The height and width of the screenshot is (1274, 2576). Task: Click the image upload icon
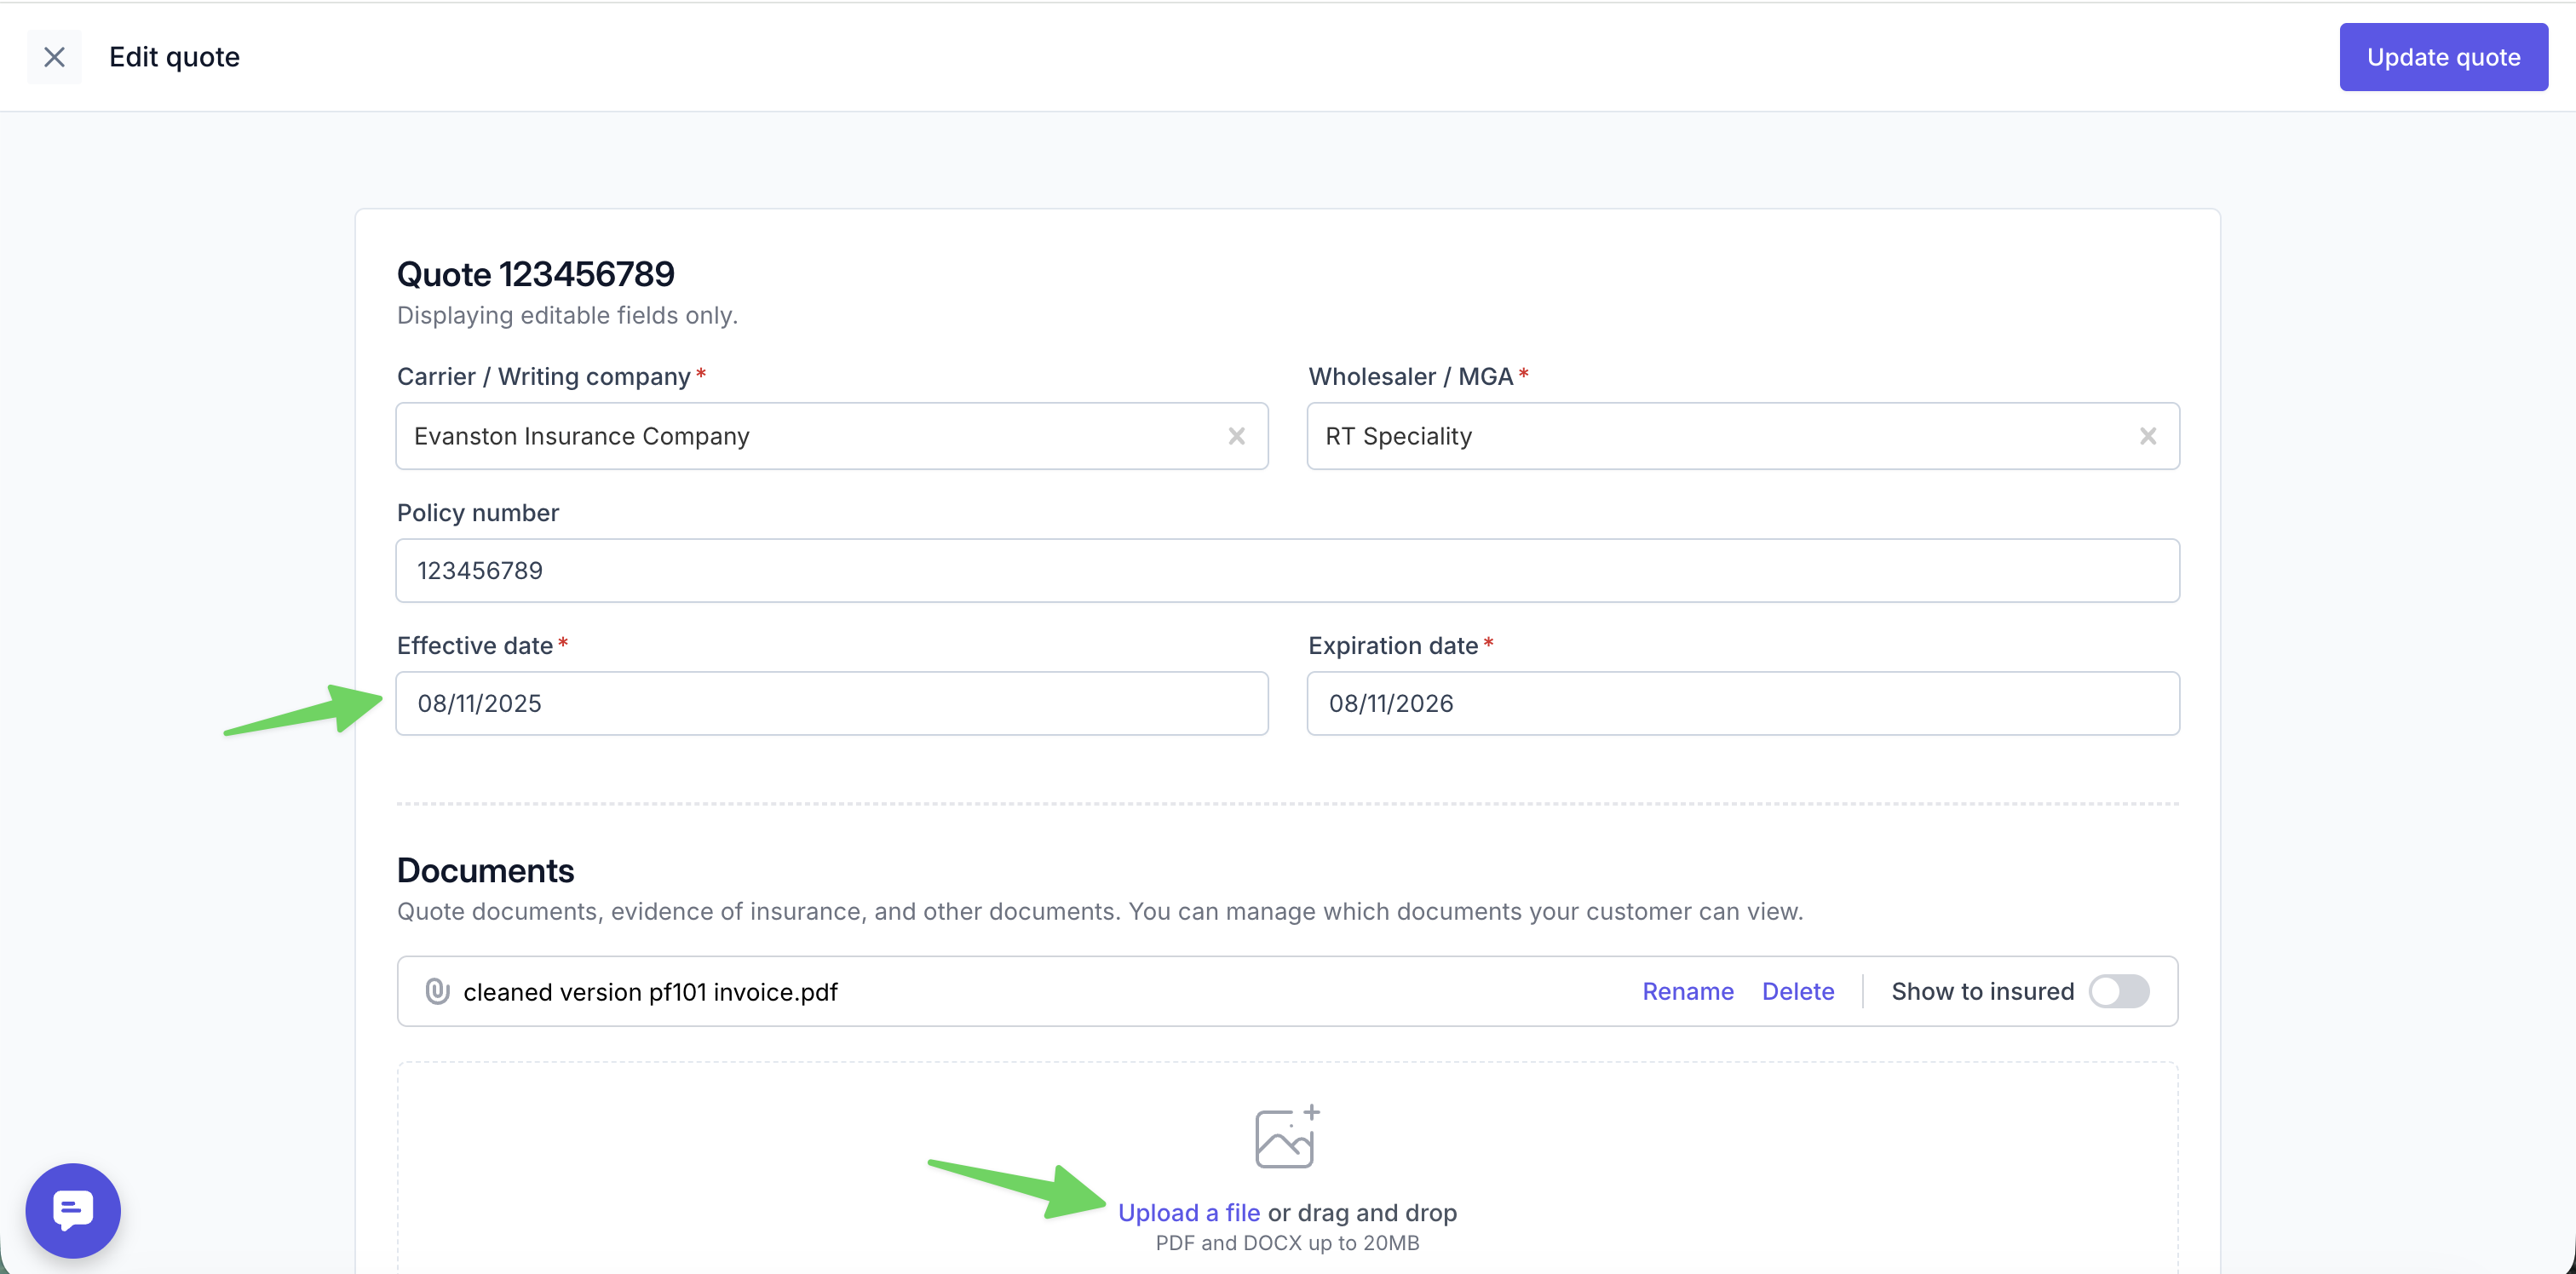pos(1287,1137)
